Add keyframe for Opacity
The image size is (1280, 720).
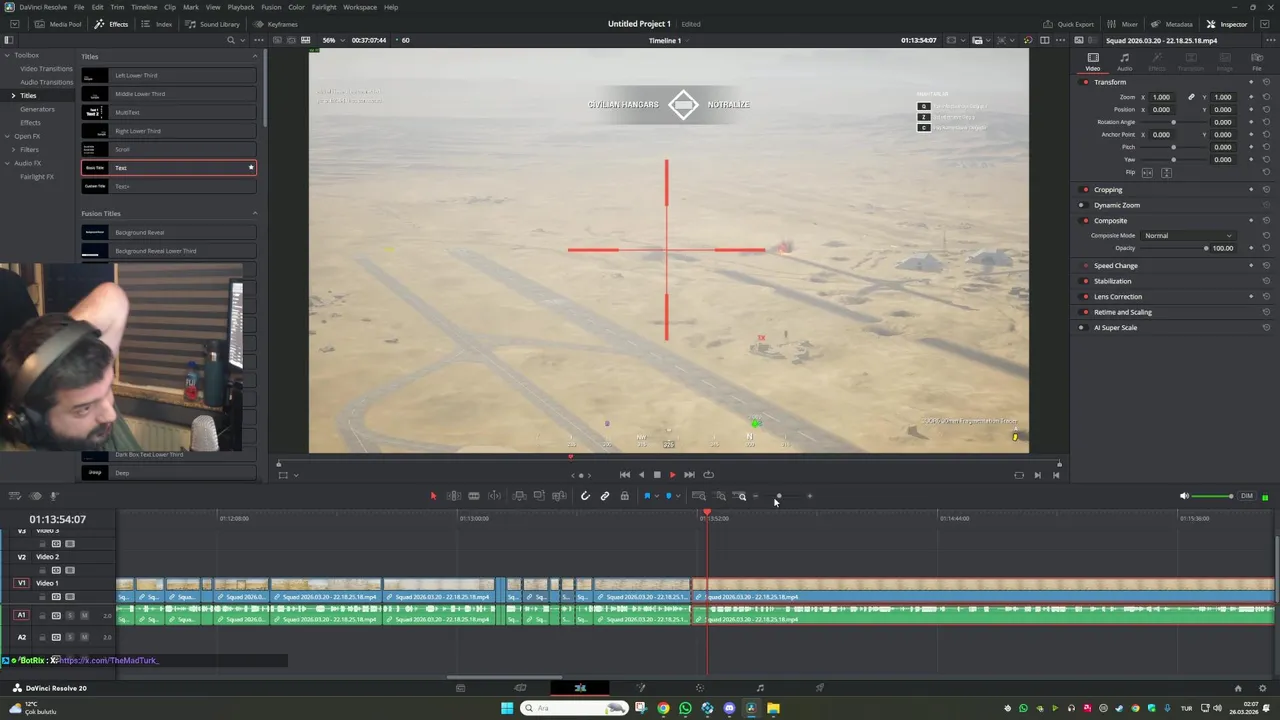tap(1251, 248)
